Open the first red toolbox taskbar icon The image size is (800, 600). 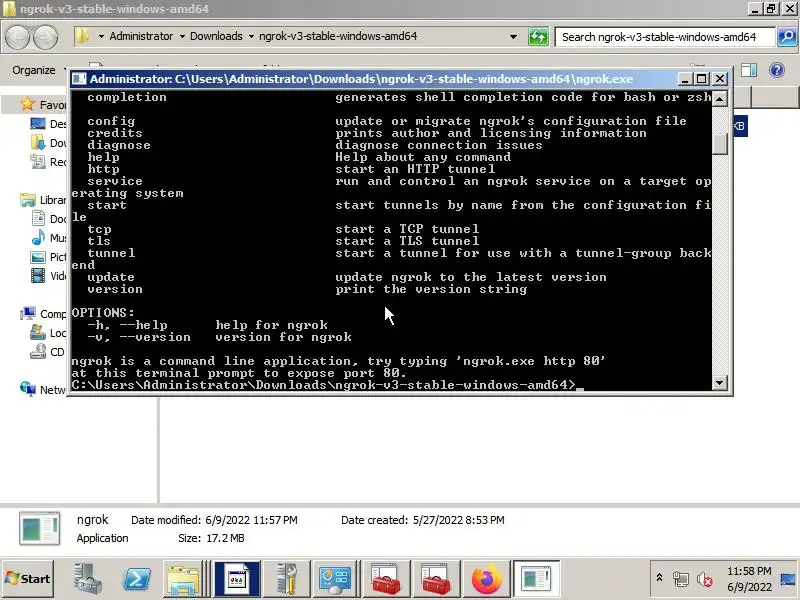coord(386,579)
